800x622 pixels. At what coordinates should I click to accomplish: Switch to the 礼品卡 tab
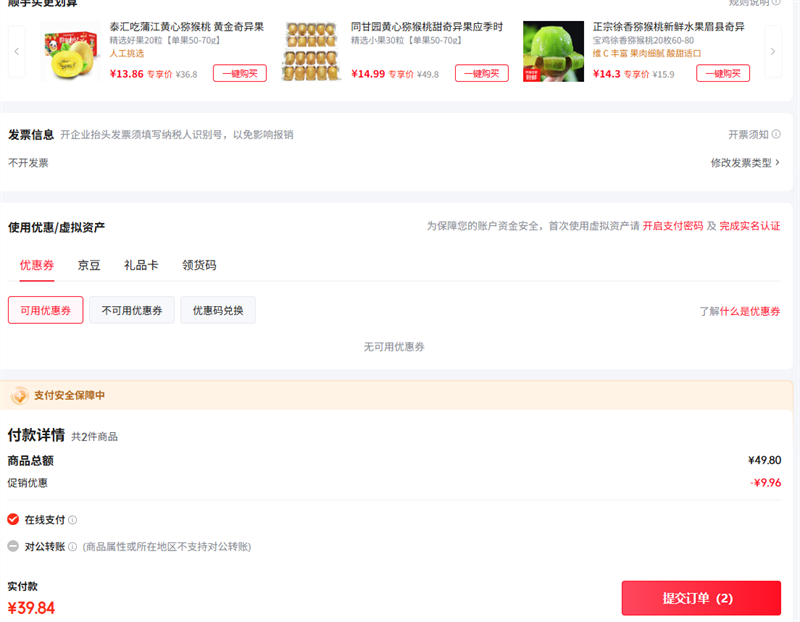[141, 266]
